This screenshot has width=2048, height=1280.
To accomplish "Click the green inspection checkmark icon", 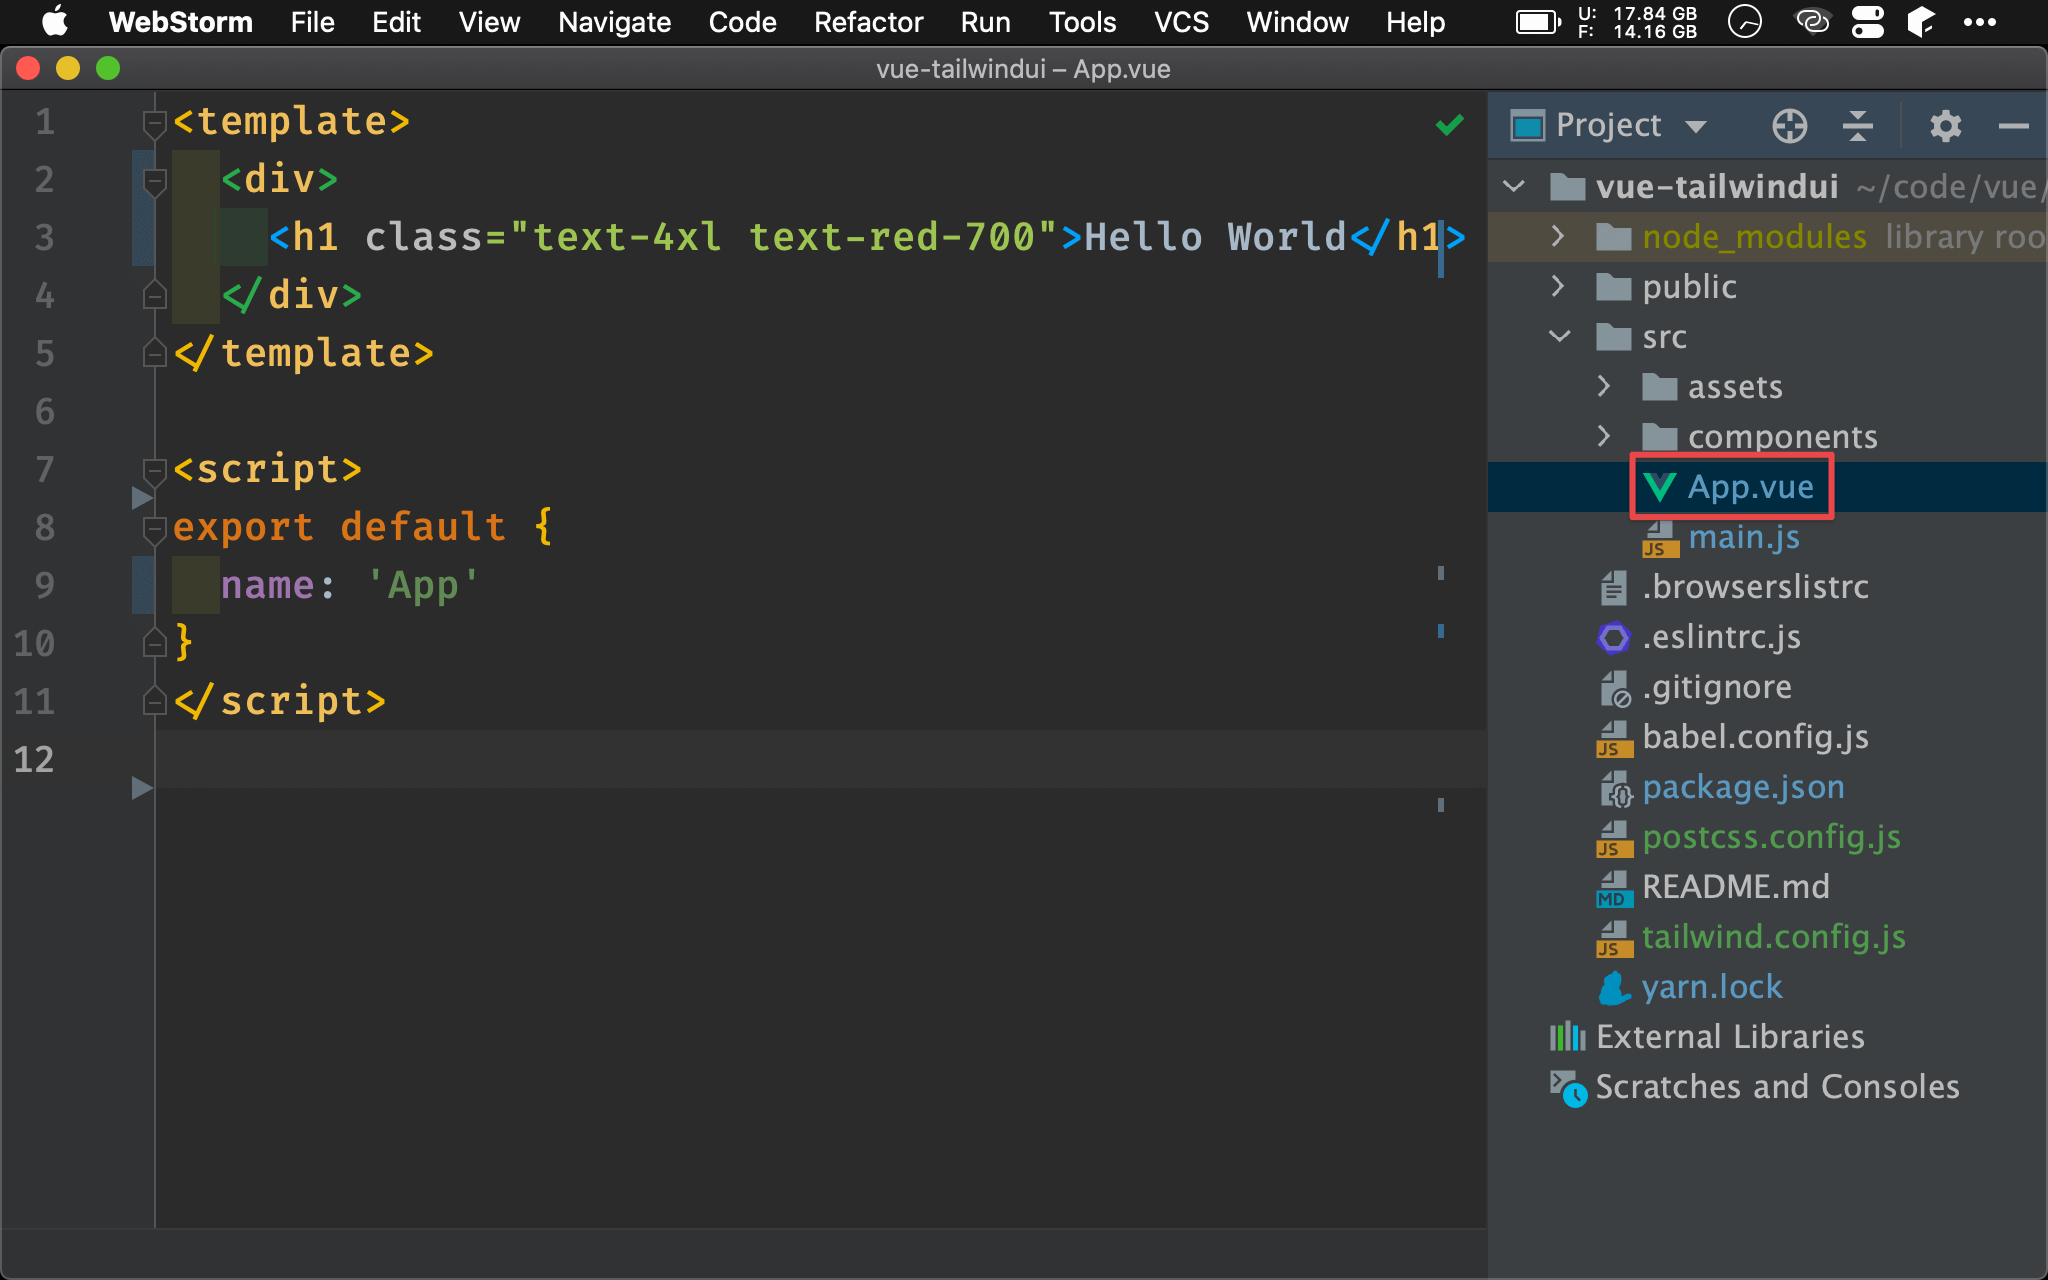I will coord(1449,125).
